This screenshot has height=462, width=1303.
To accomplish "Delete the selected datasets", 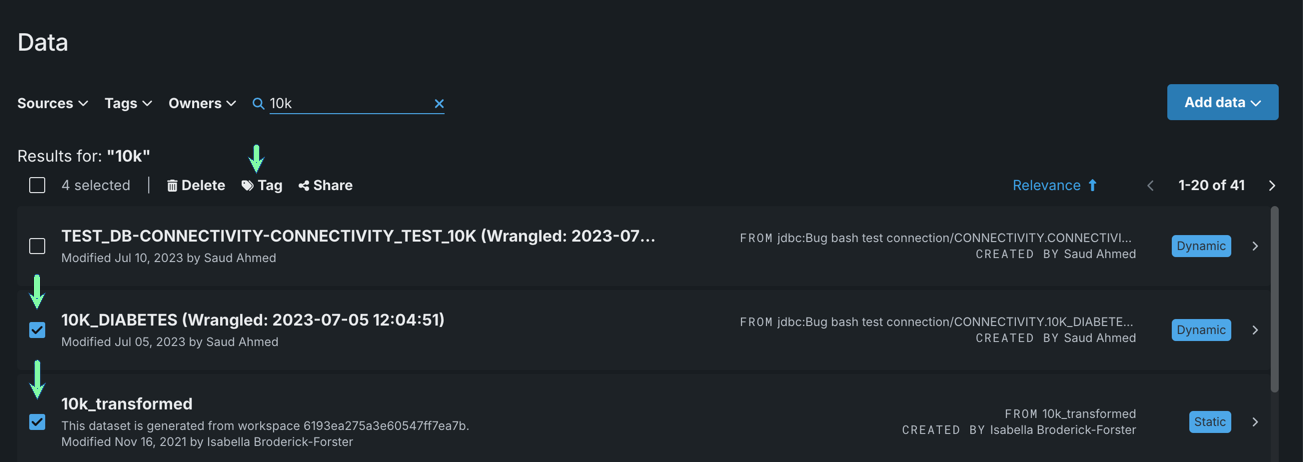I will [x=196, y=185].
